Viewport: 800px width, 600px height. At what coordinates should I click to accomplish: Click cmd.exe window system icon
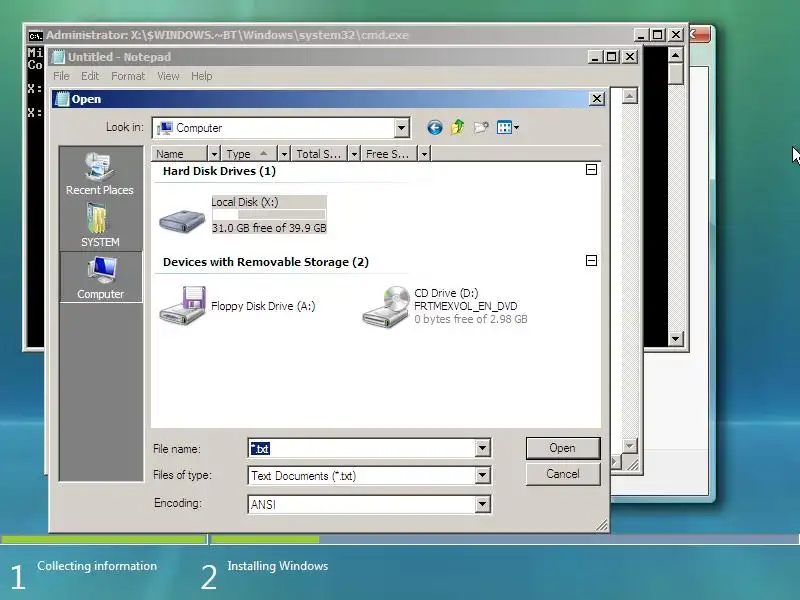(35, 35)
